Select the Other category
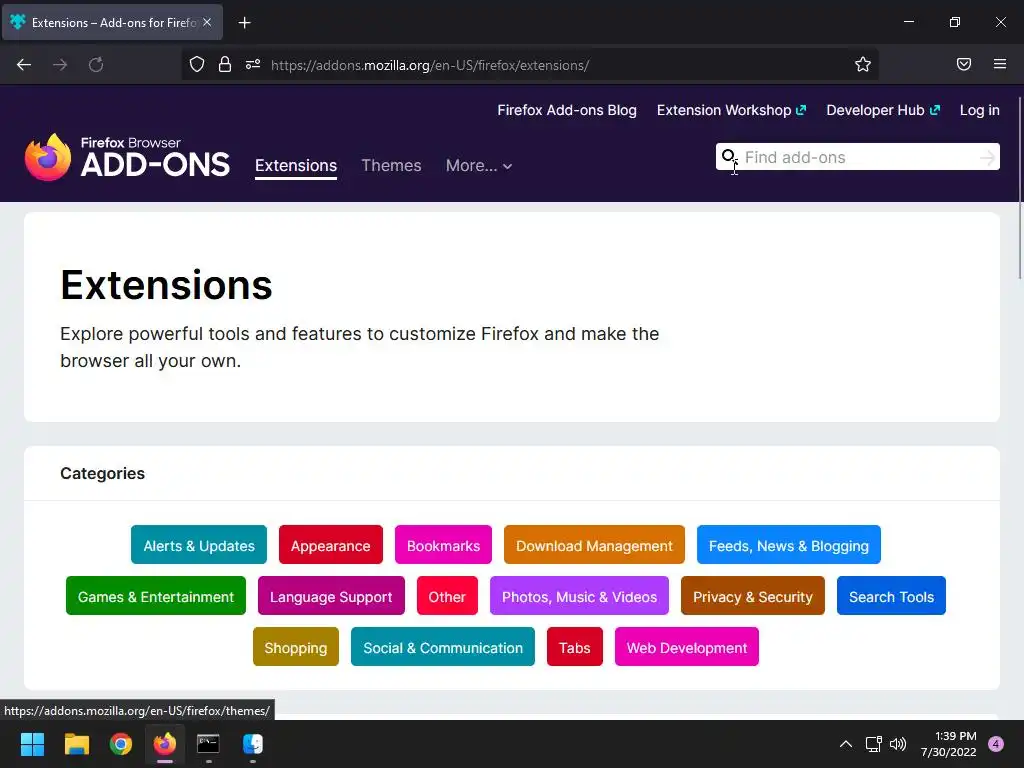Viewport: 1024px width, 768px height. [x=447, y=596]
